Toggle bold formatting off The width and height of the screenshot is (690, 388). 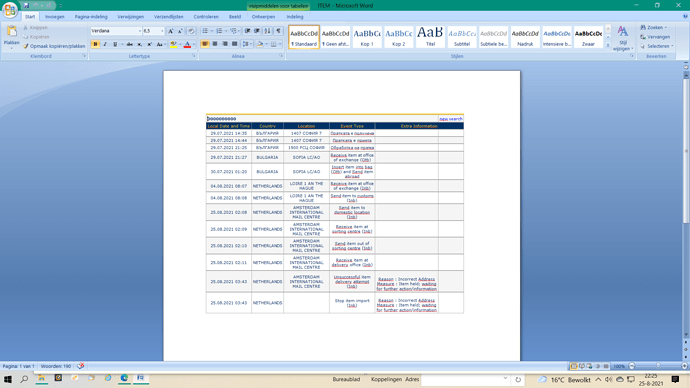coord(95,44)
